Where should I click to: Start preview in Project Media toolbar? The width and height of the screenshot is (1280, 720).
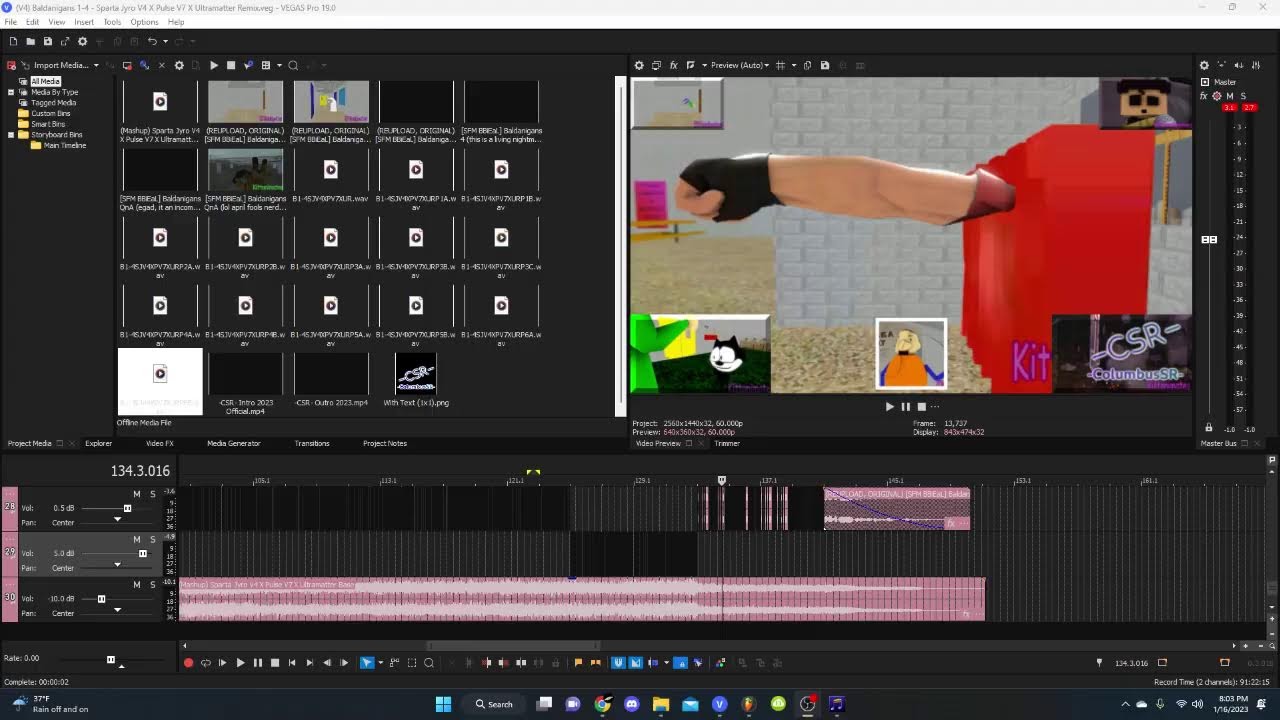point(213,65)
